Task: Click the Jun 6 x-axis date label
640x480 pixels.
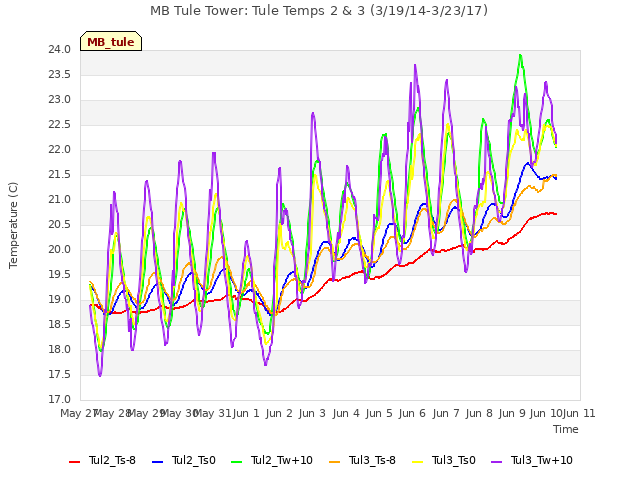Action: [x=412, y=413]
